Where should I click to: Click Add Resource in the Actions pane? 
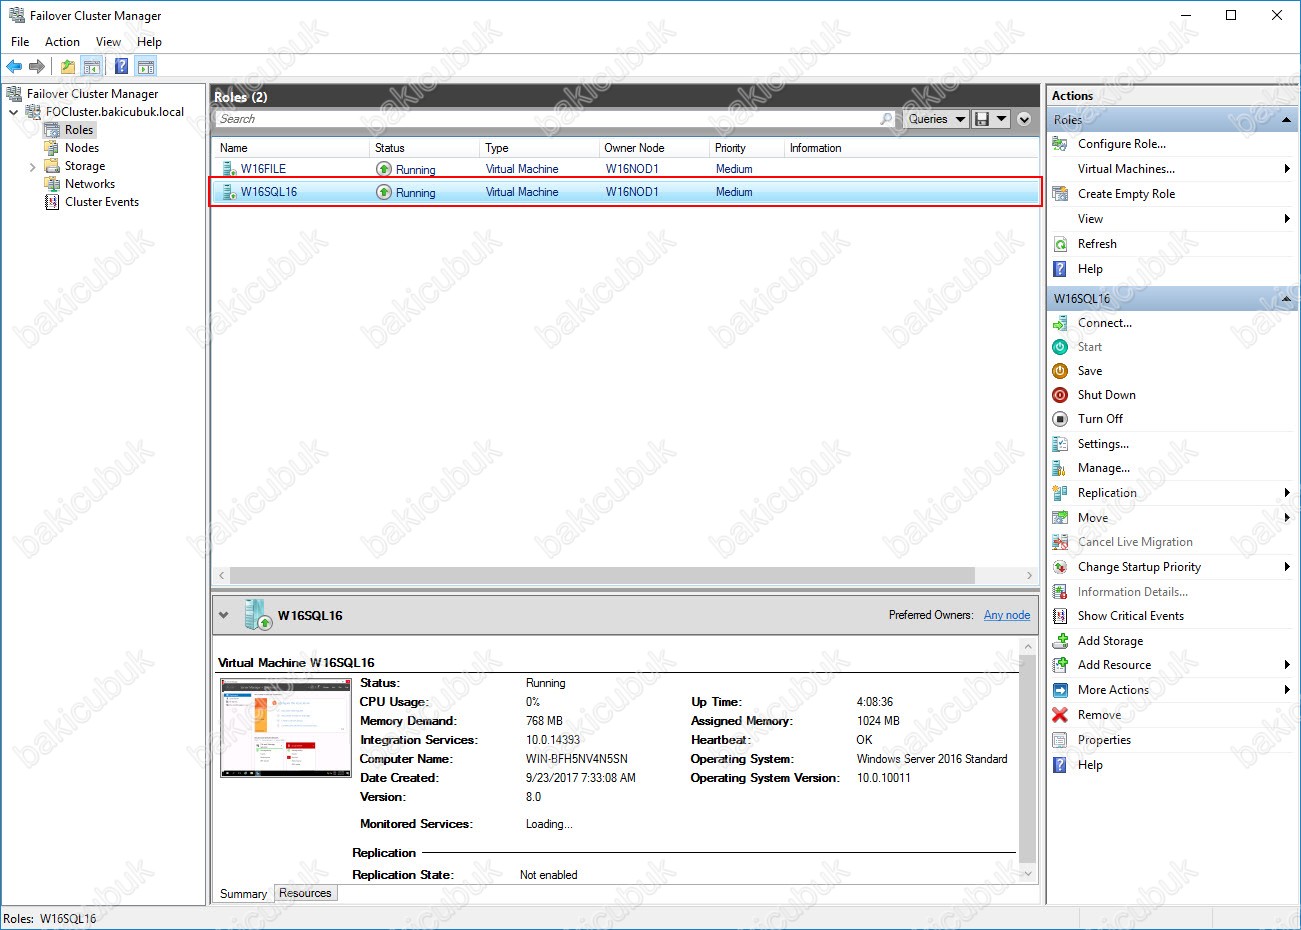click(x=1114, y=665)
